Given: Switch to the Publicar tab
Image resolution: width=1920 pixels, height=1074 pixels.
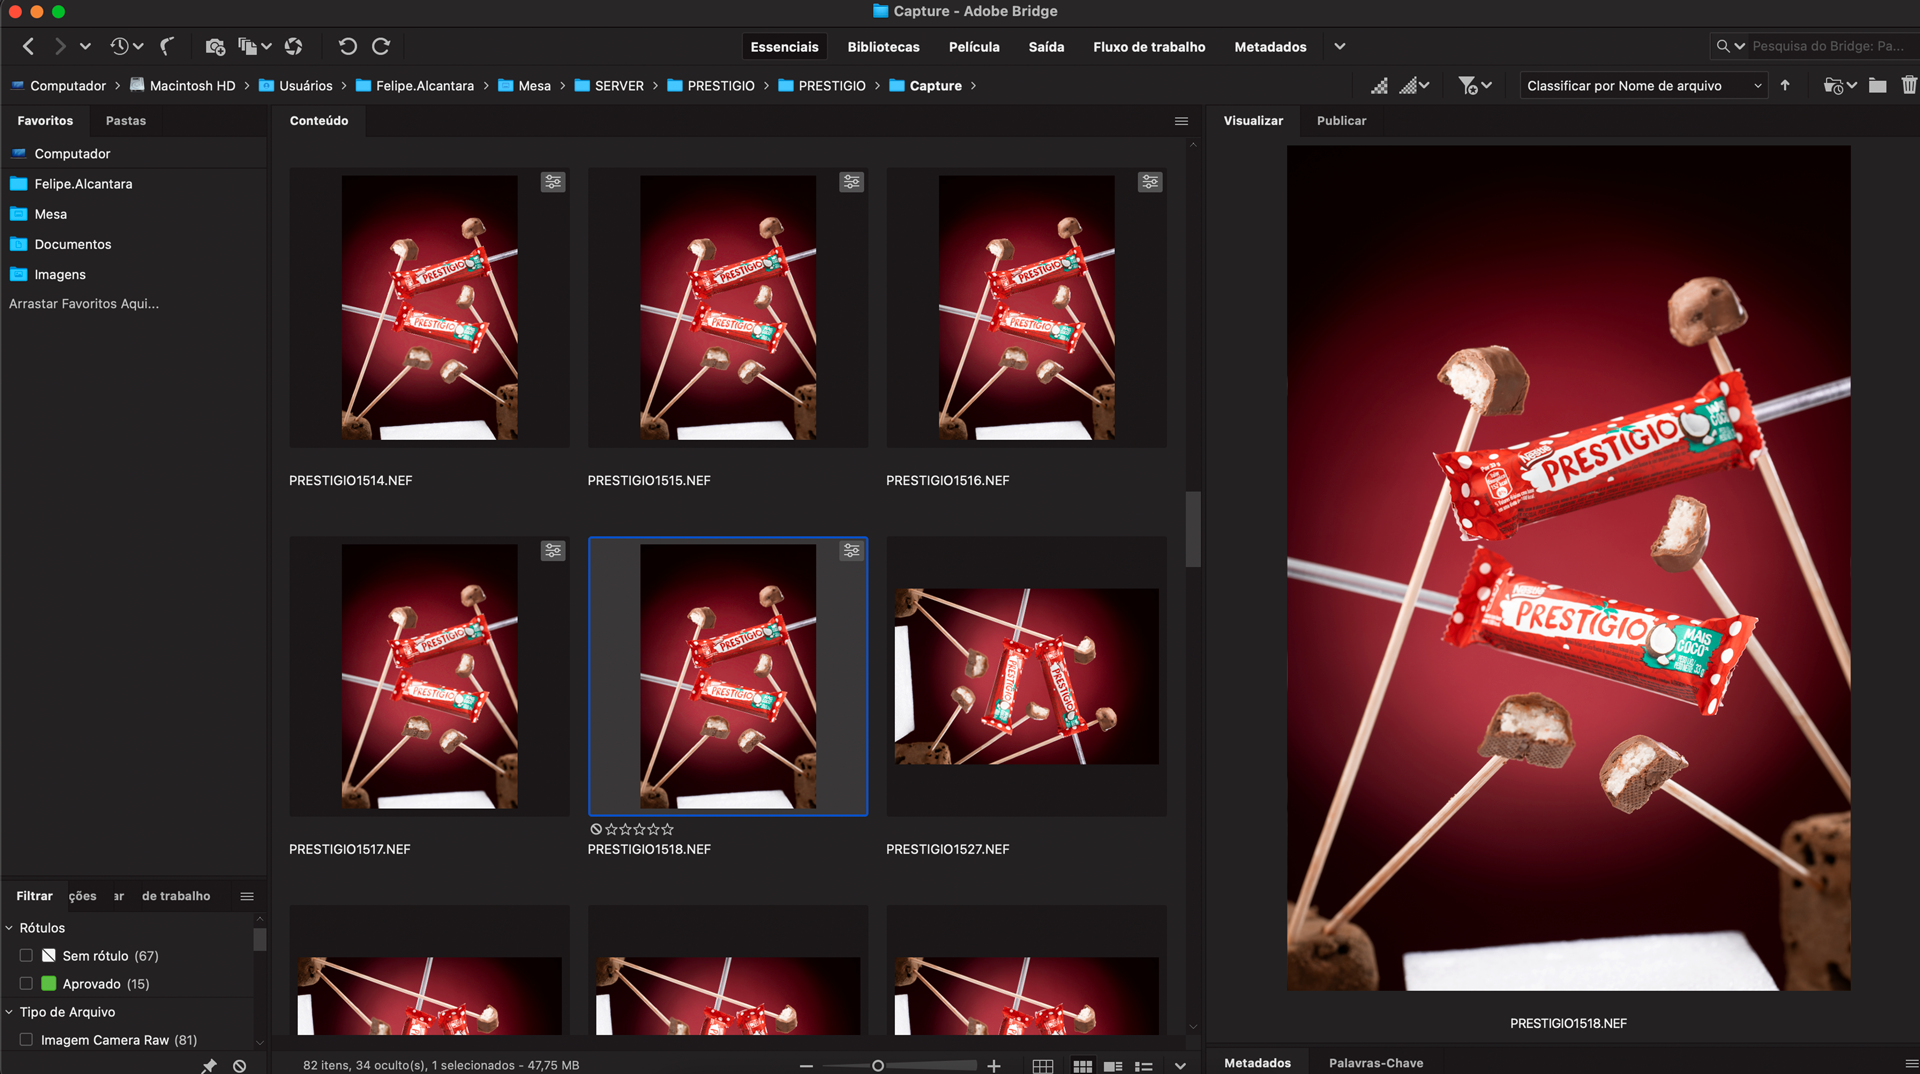Looking at the screenshot, I should tap(1341, 121).
